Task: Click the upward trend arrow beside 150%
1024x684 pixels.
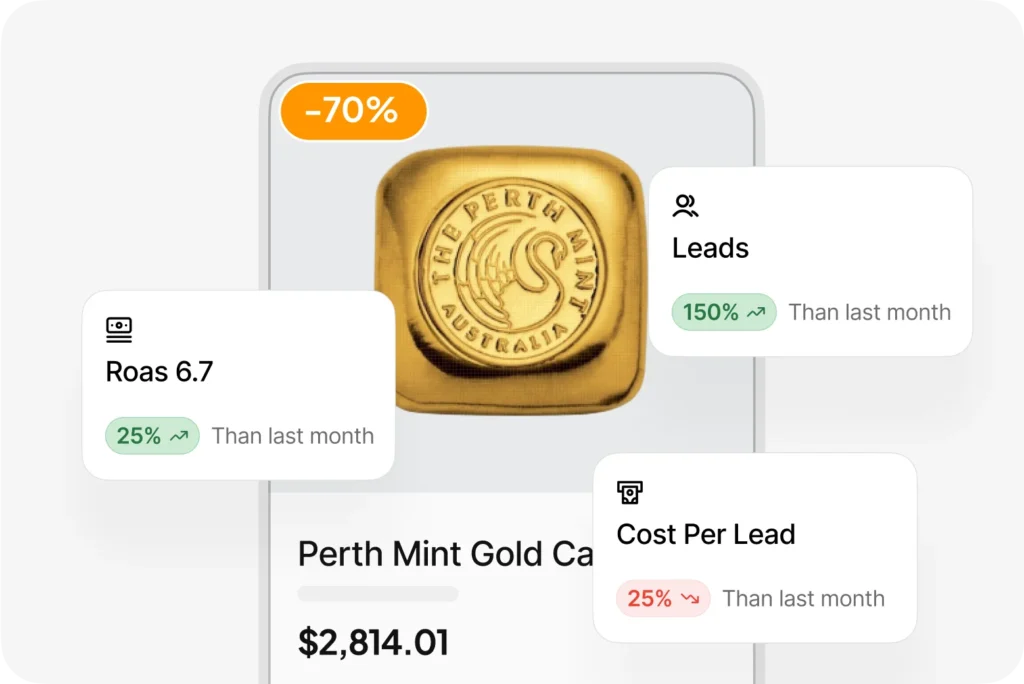Action: (757, 313)
